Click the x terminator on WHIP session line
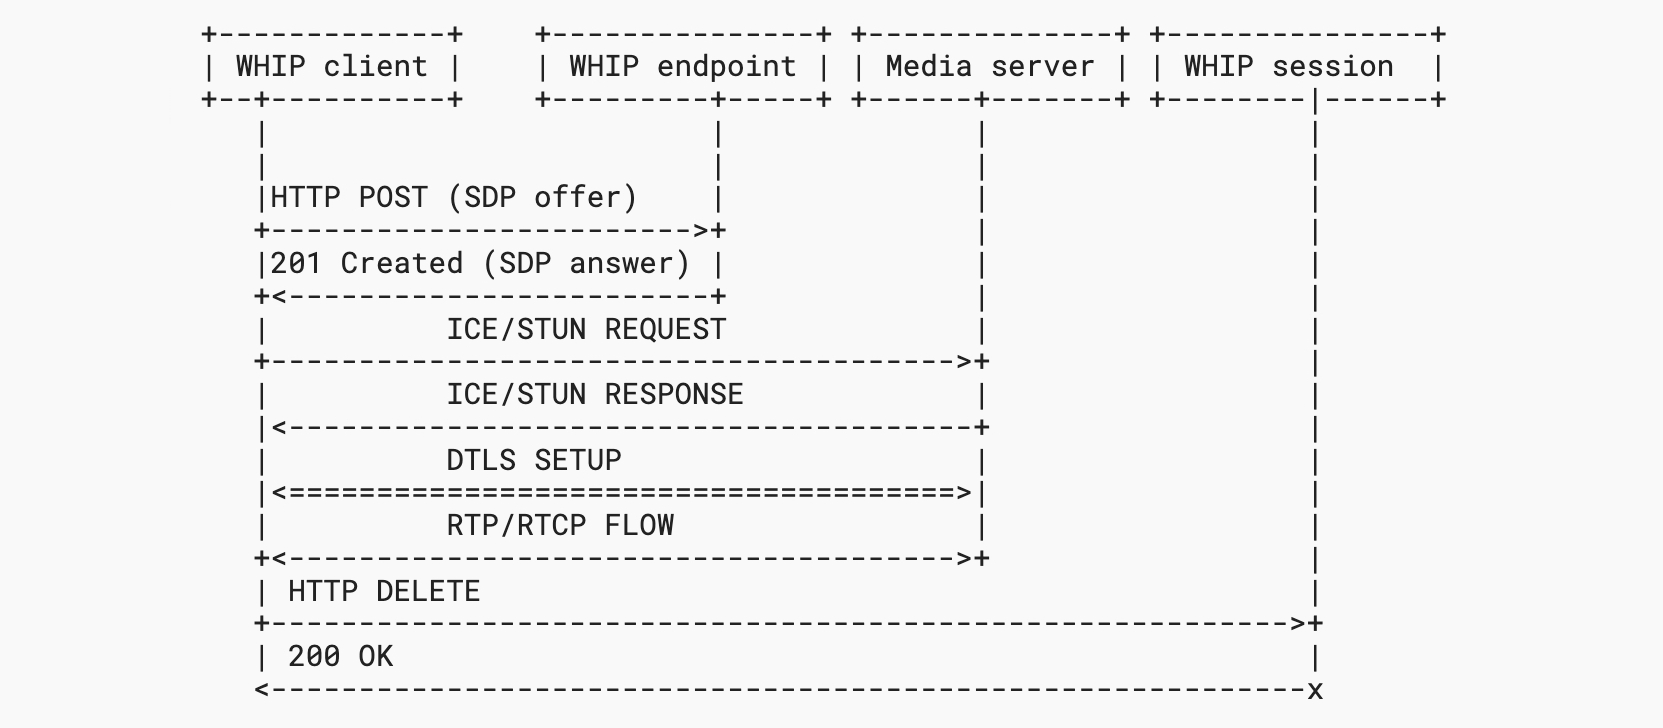1663x728 pixels. pyautogui.click(x=1315, y=690)
